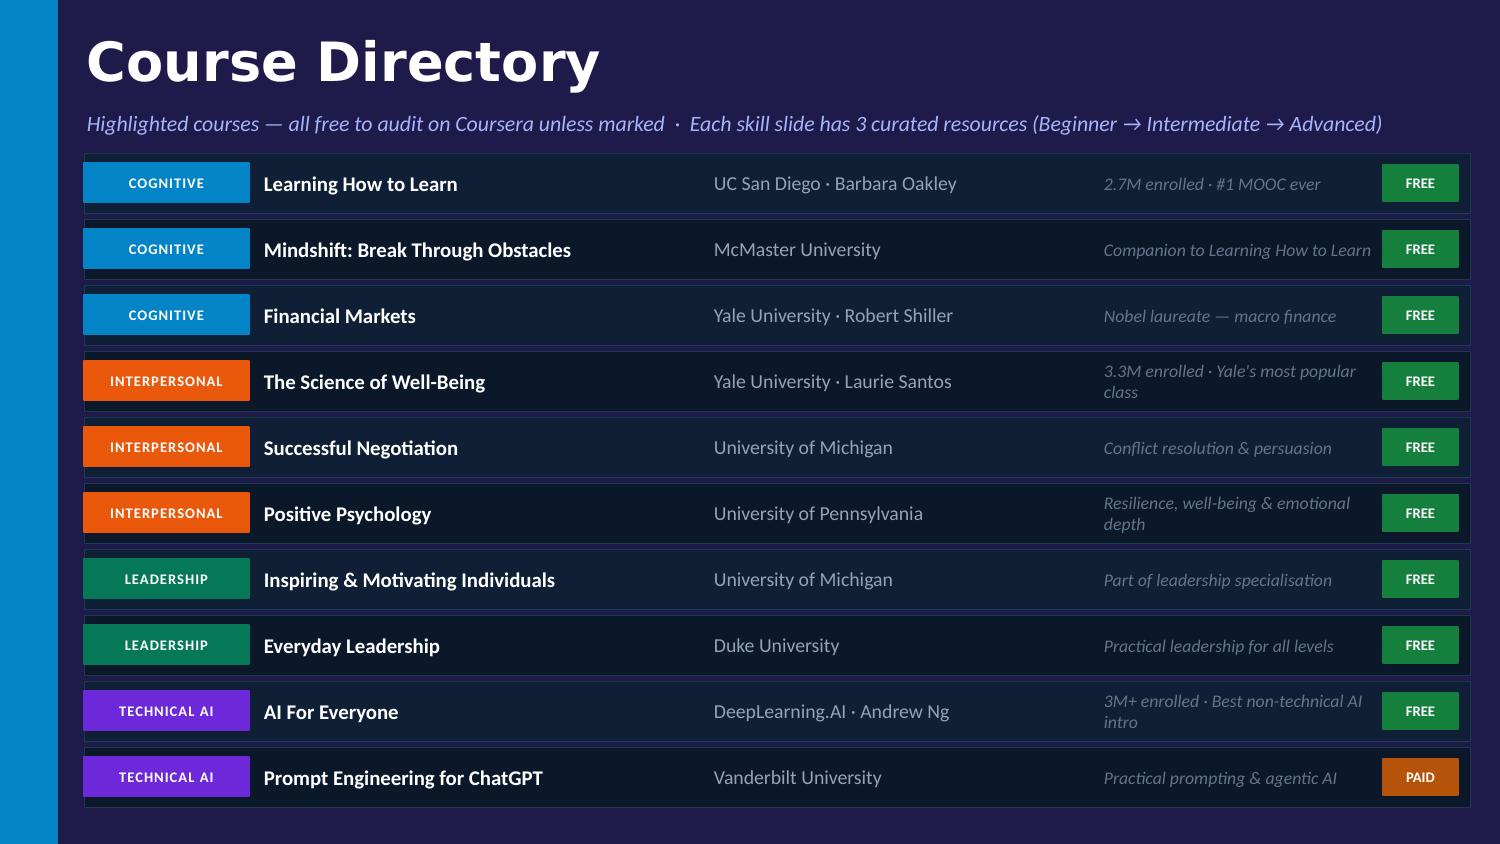Select the Successful Negotiation course title
Viewport: 1500px width, 844px height.
coord(360,448)
